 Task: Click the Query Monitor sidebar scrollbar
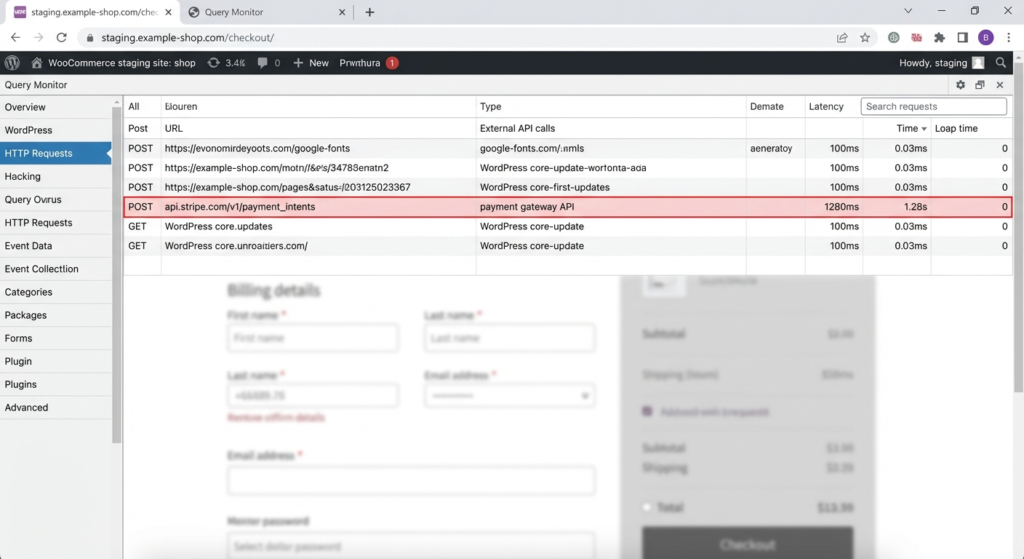[117, 274]
